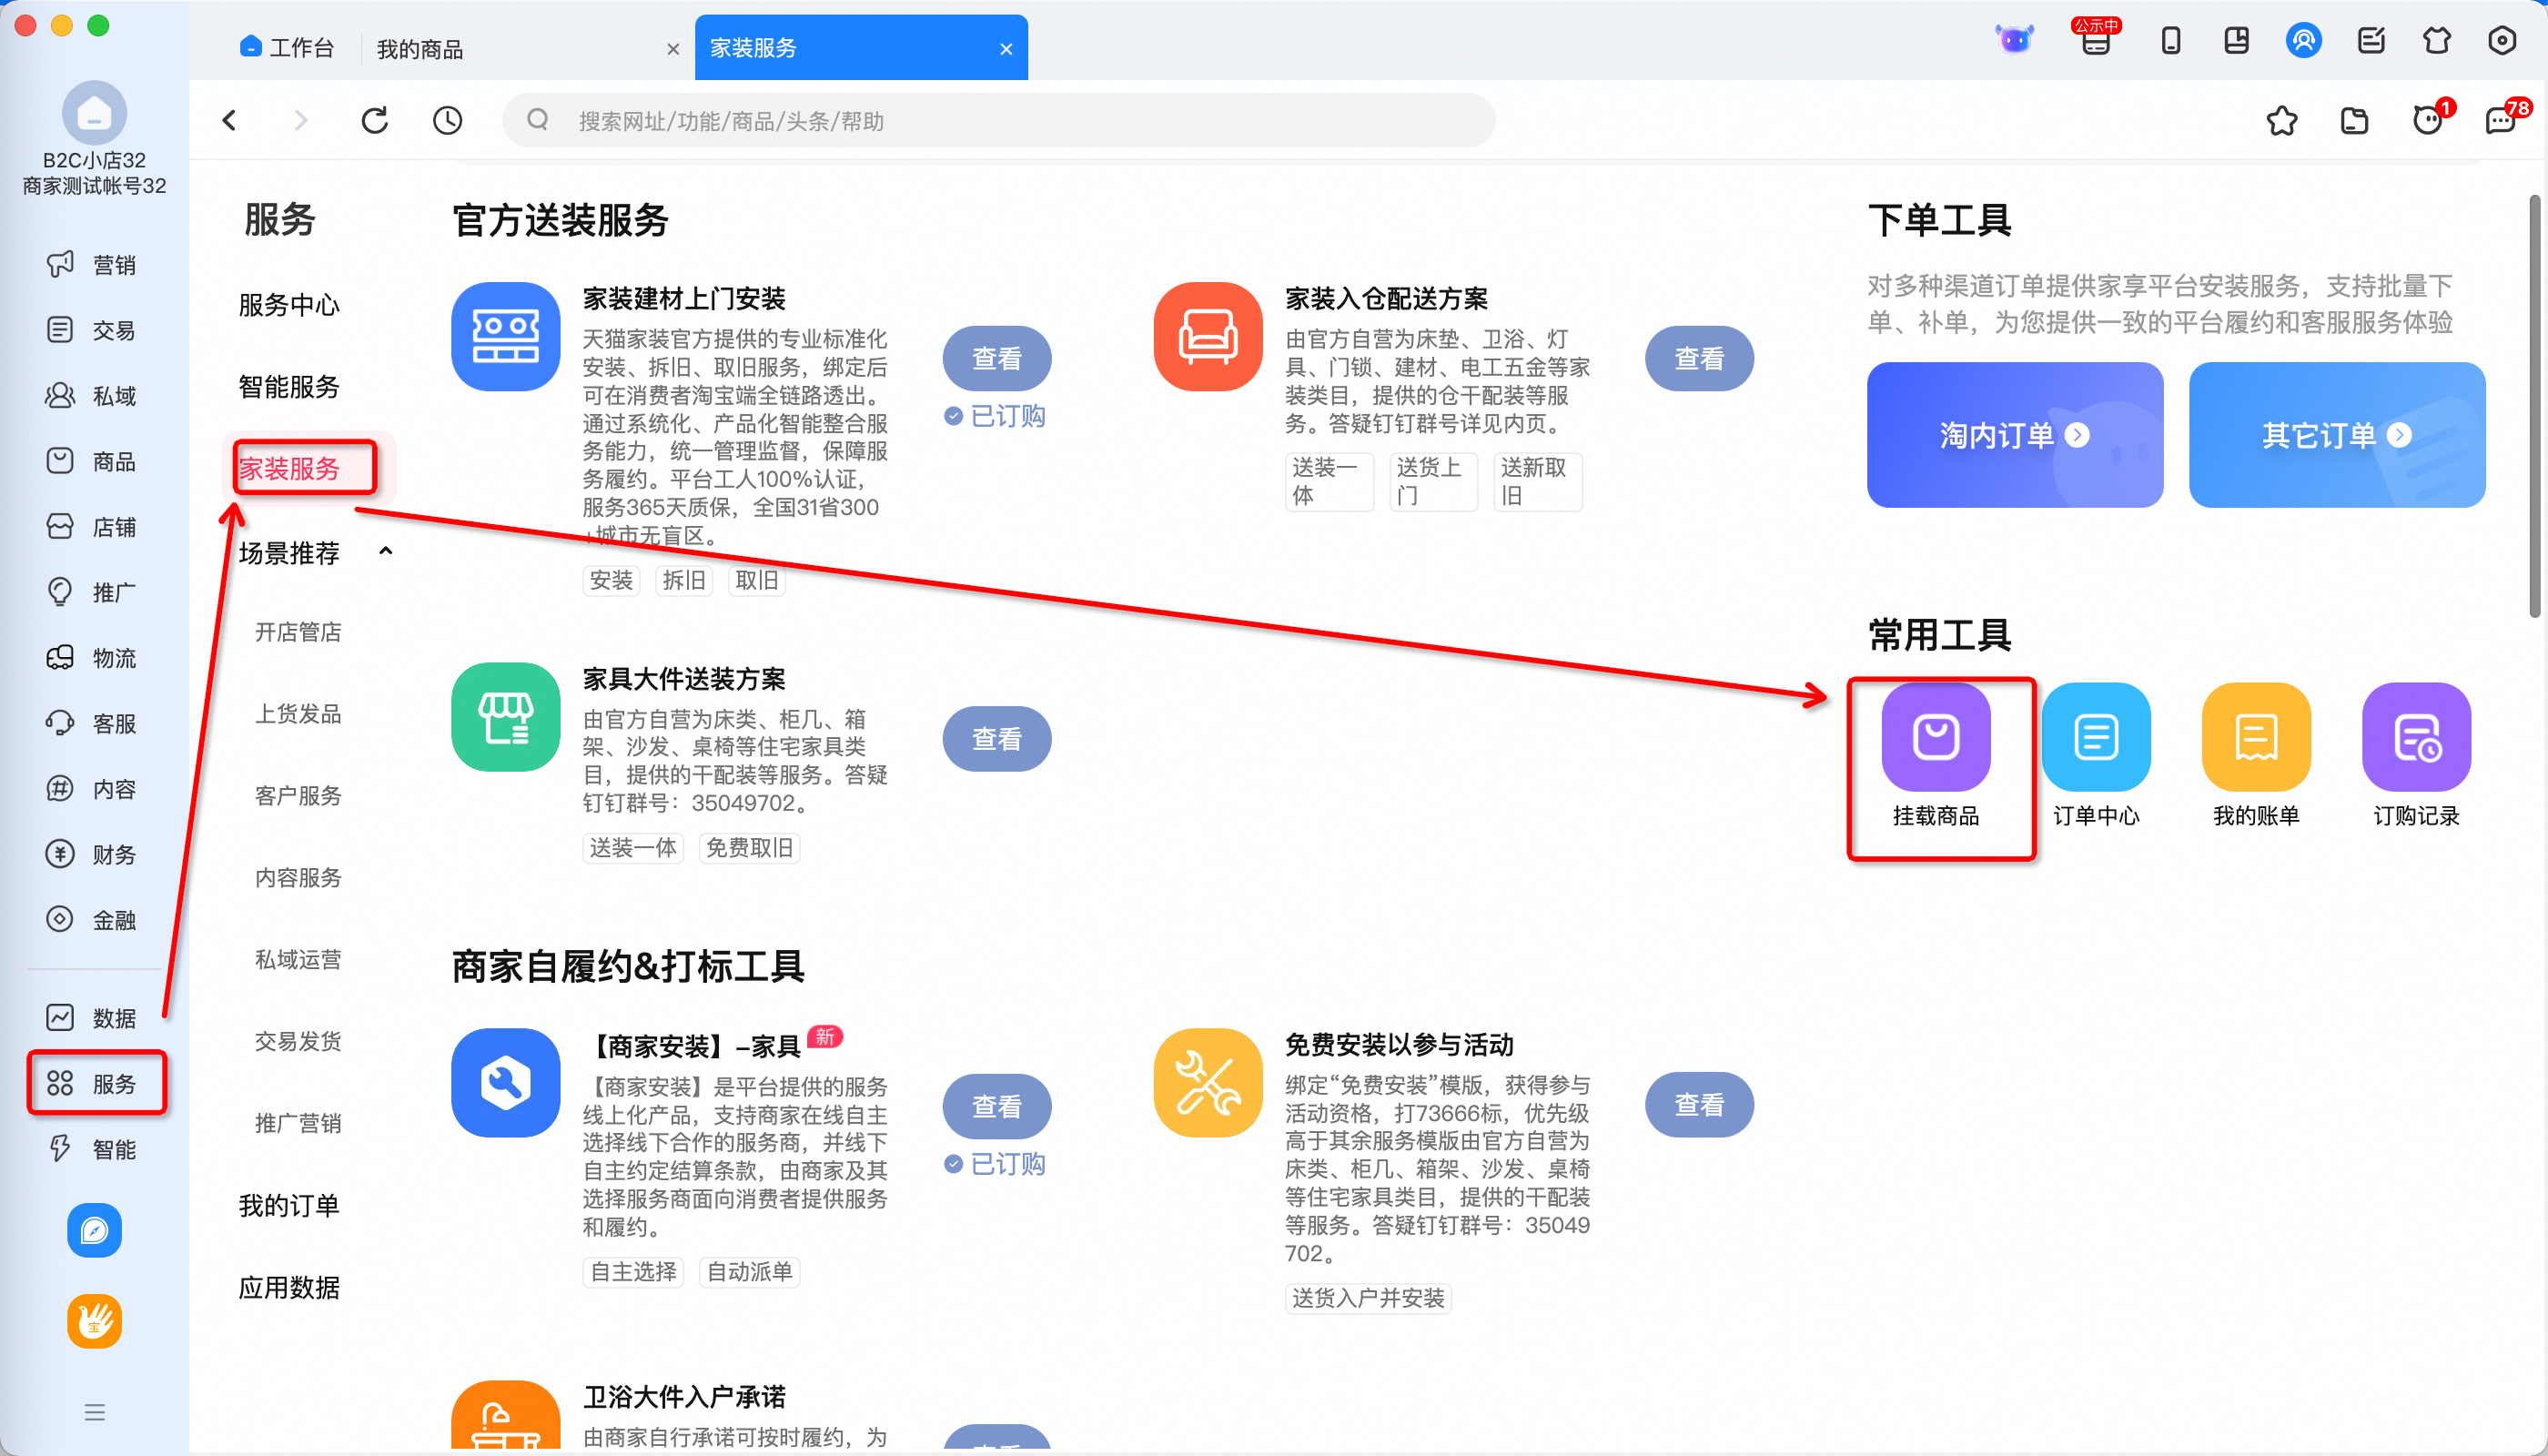The height and width of the screenshot is (1456, 2548).
Task: Switch to the 工作台 tab
Action: 287,47
